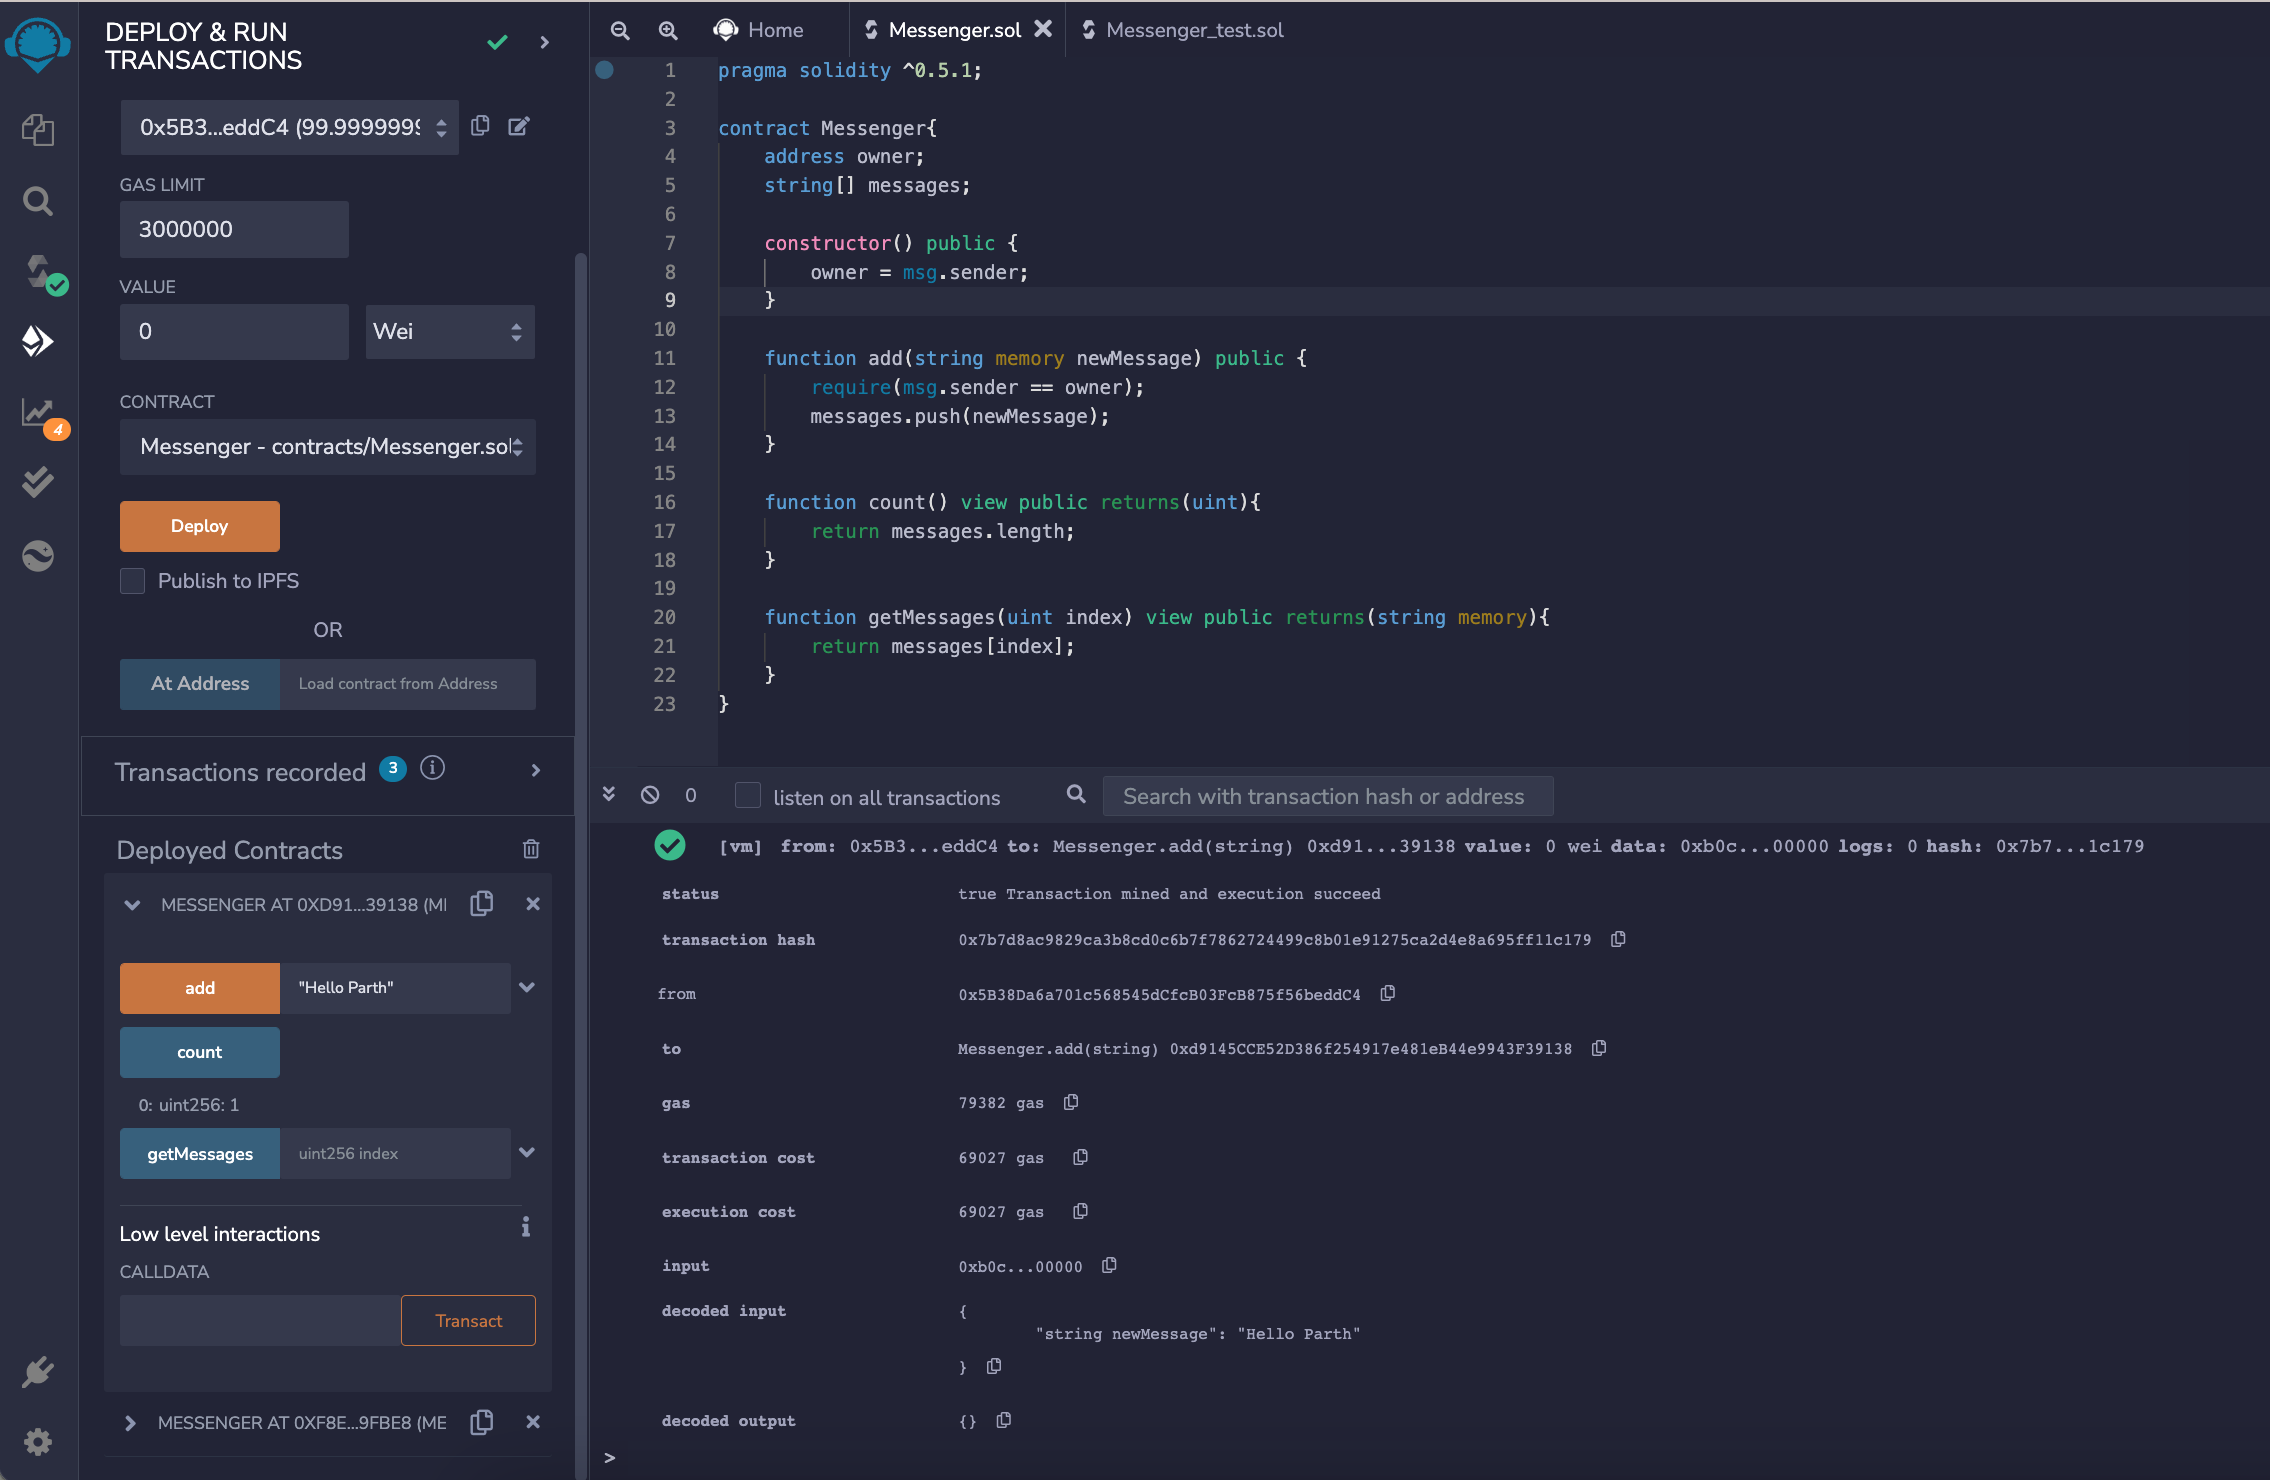Check listen on all transactions
Viewport: 2270px width, 1480px height.
point(747,795)
